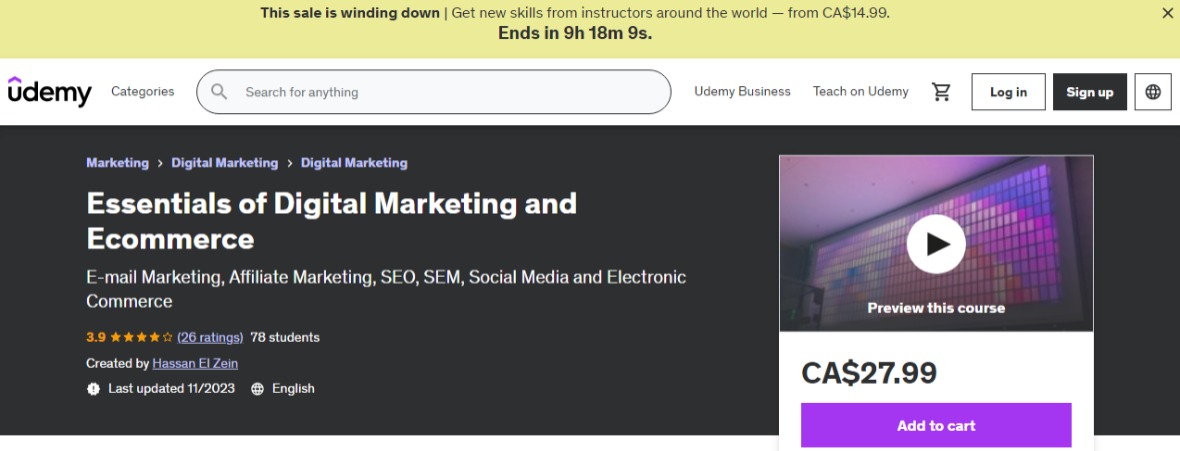Viewport: 1180px width, 451px height.
Task: Open the shopping cart icon
Action: tap(941, 92)
